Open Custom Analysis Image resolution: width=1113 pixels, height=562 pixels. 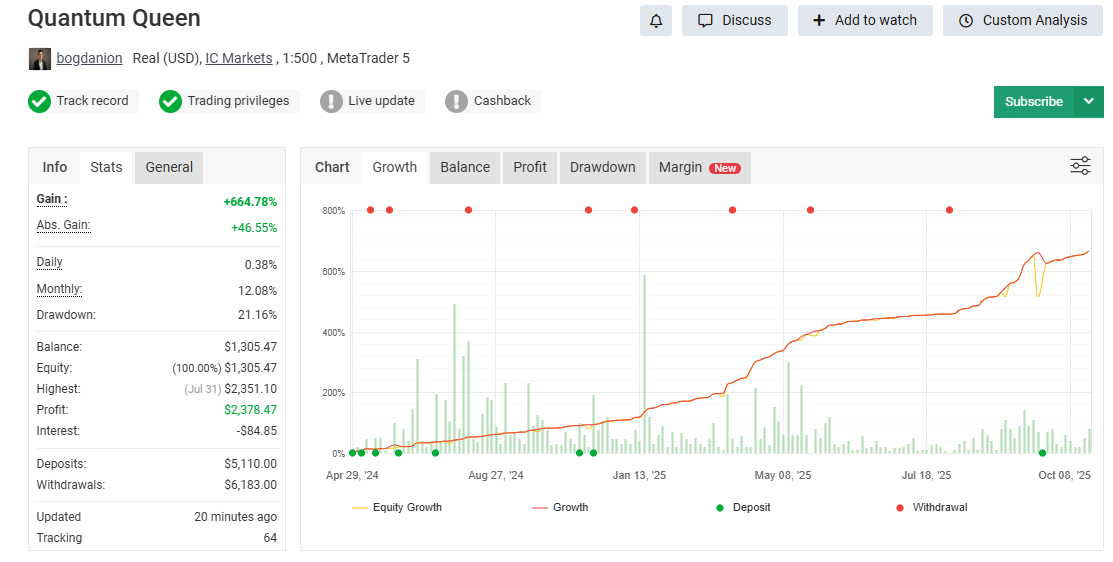click(1022, 21)
